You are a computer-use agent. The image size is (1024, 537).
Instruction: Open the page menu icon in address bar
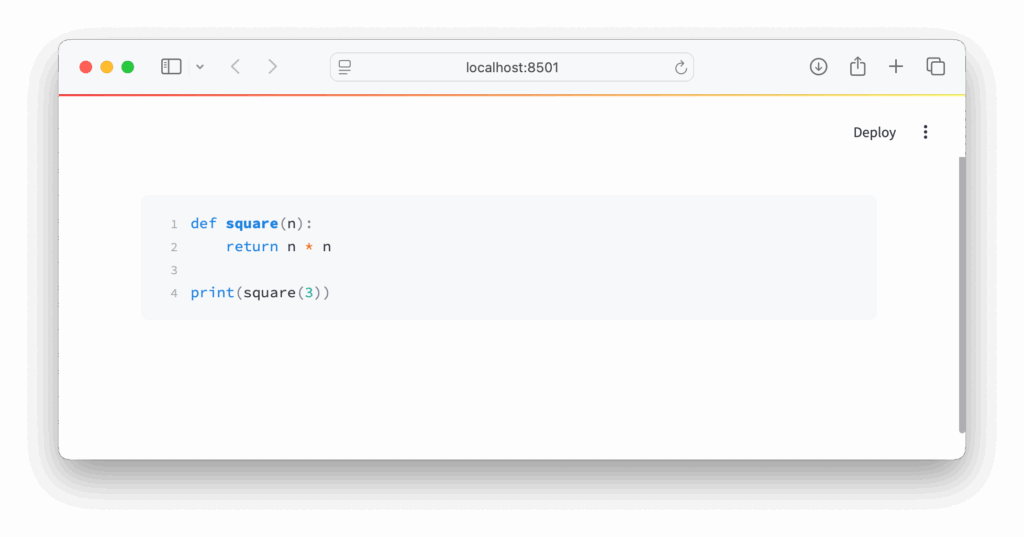click(x=345, y=67)
